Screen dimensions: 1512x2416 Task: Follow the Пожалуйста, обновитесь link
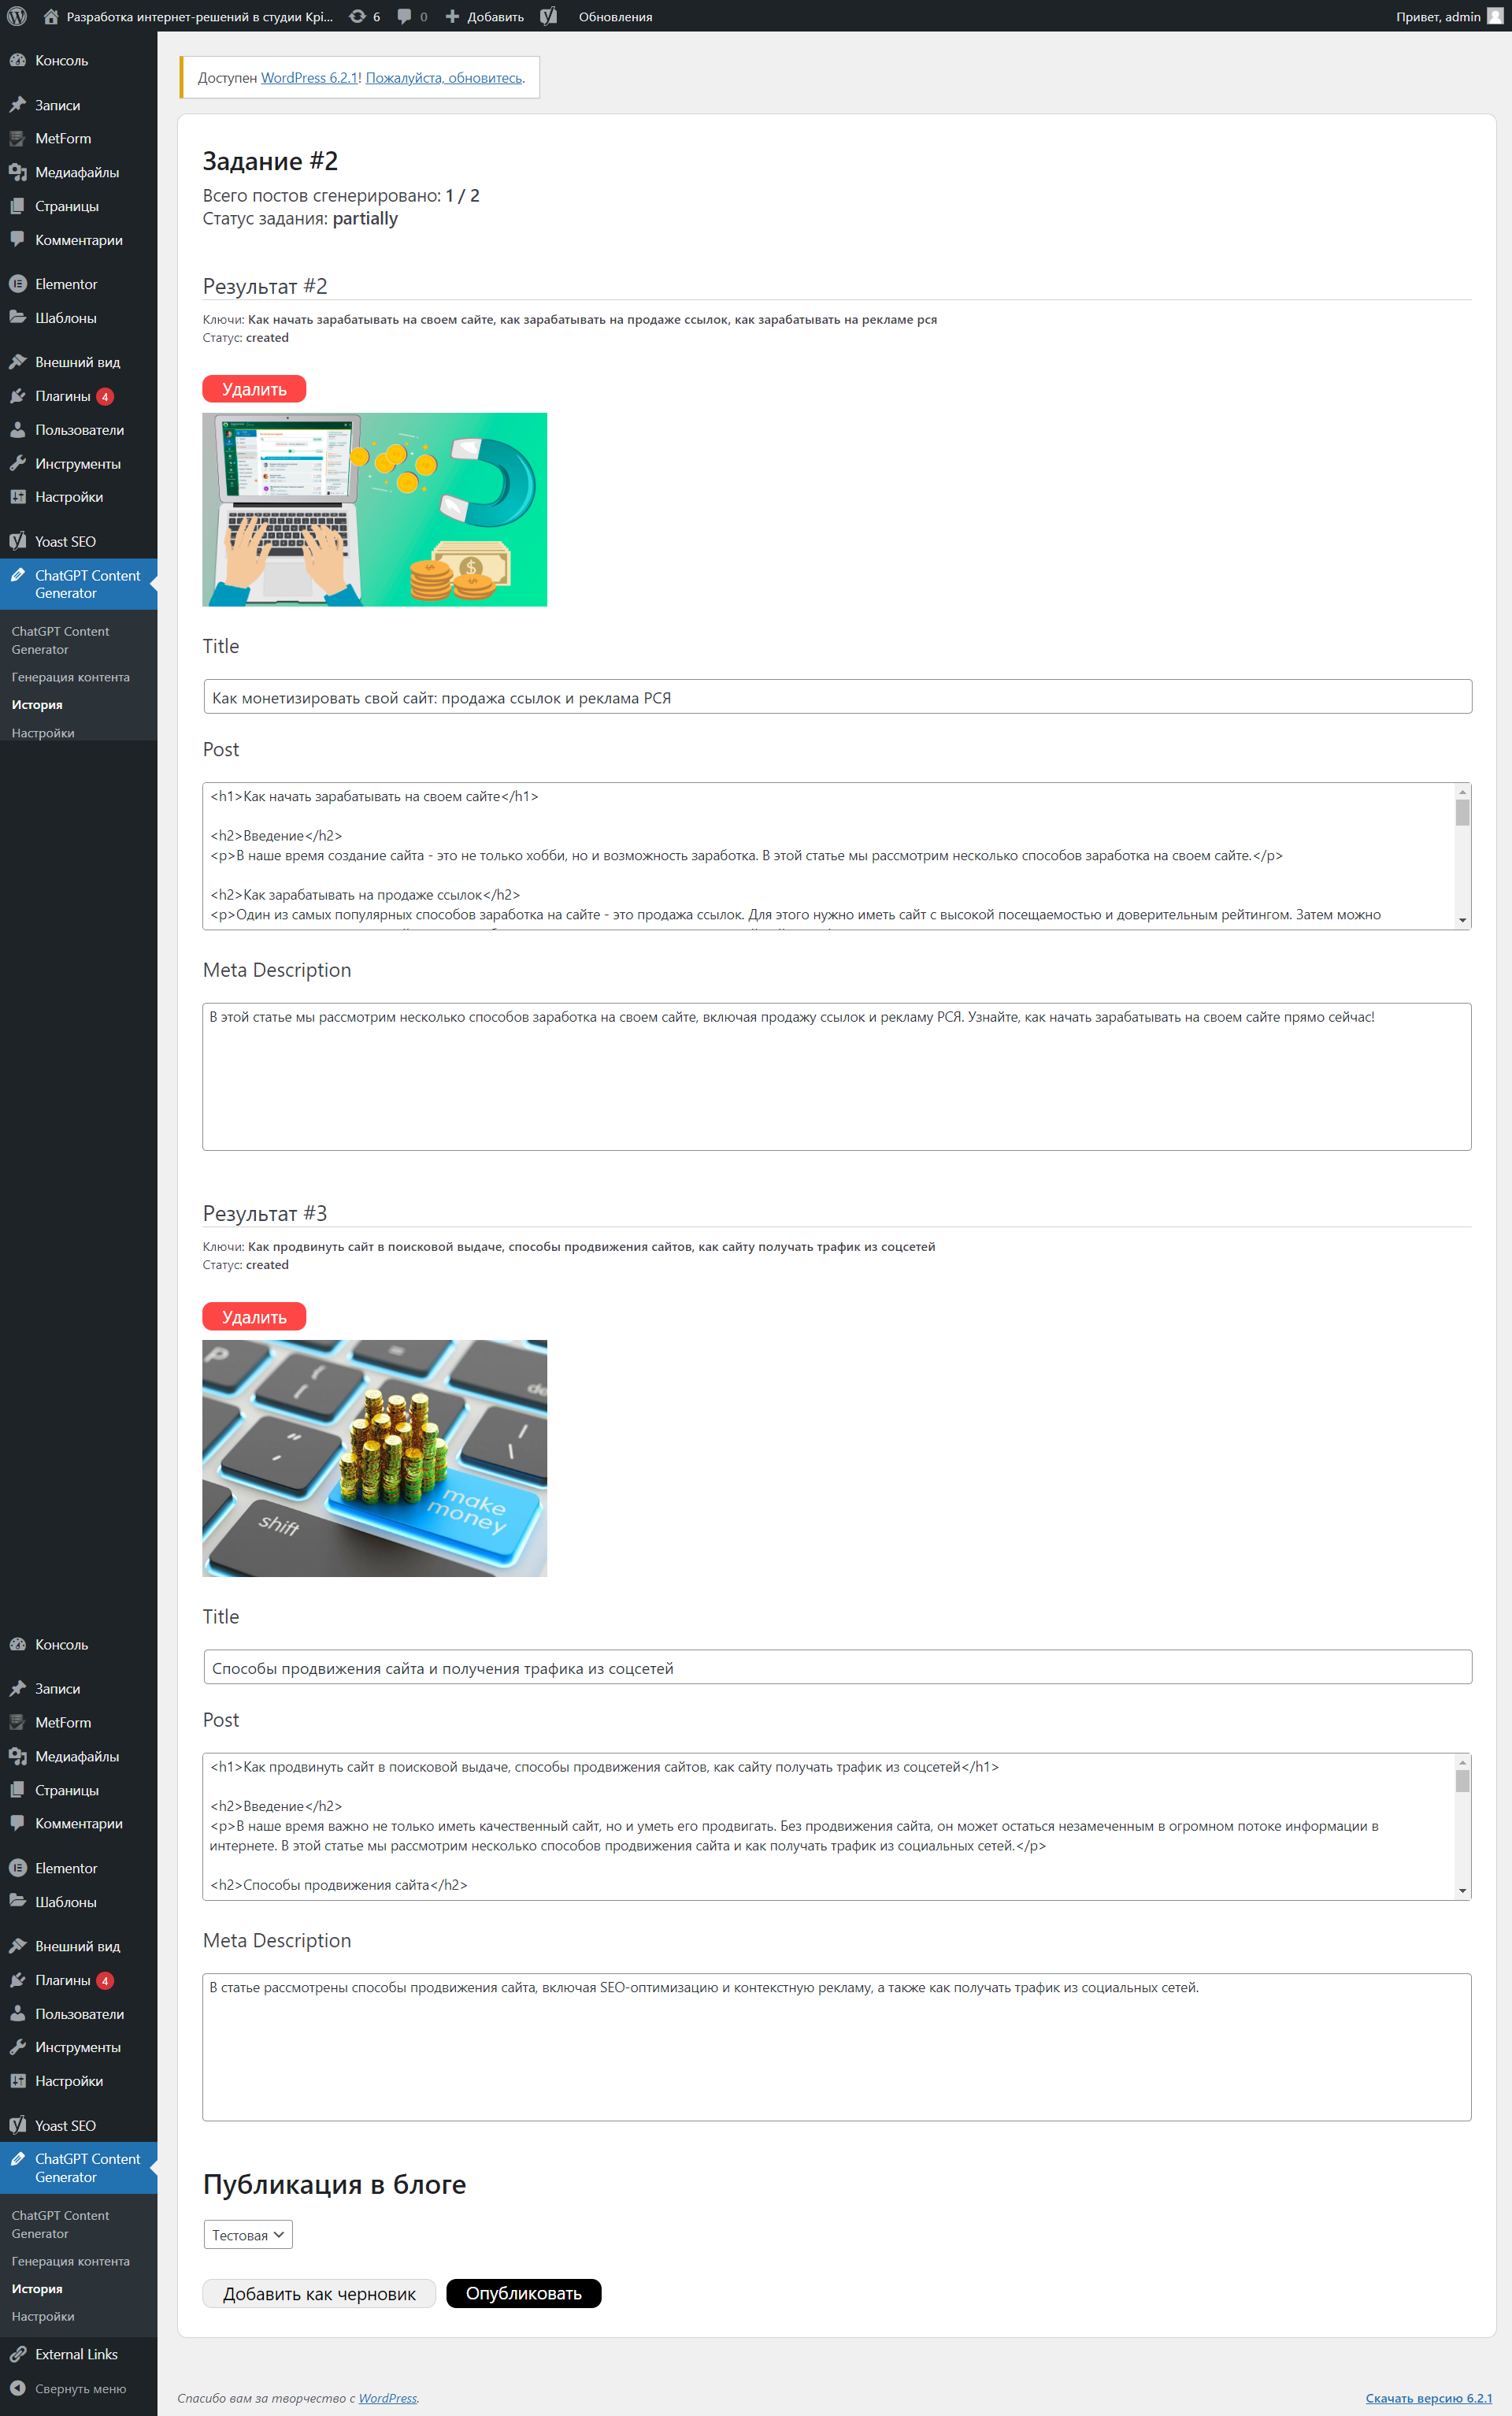[x=443, y=78]
